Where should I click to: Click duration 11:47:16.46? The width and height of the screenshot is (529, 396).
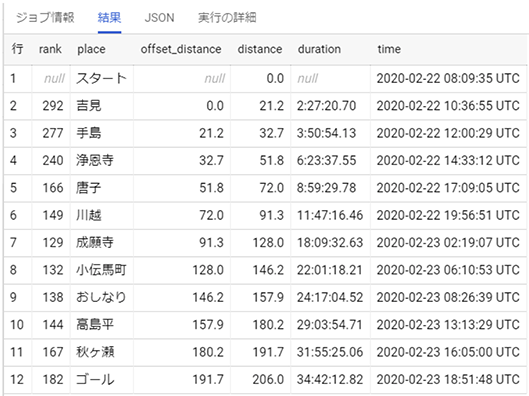330,215
